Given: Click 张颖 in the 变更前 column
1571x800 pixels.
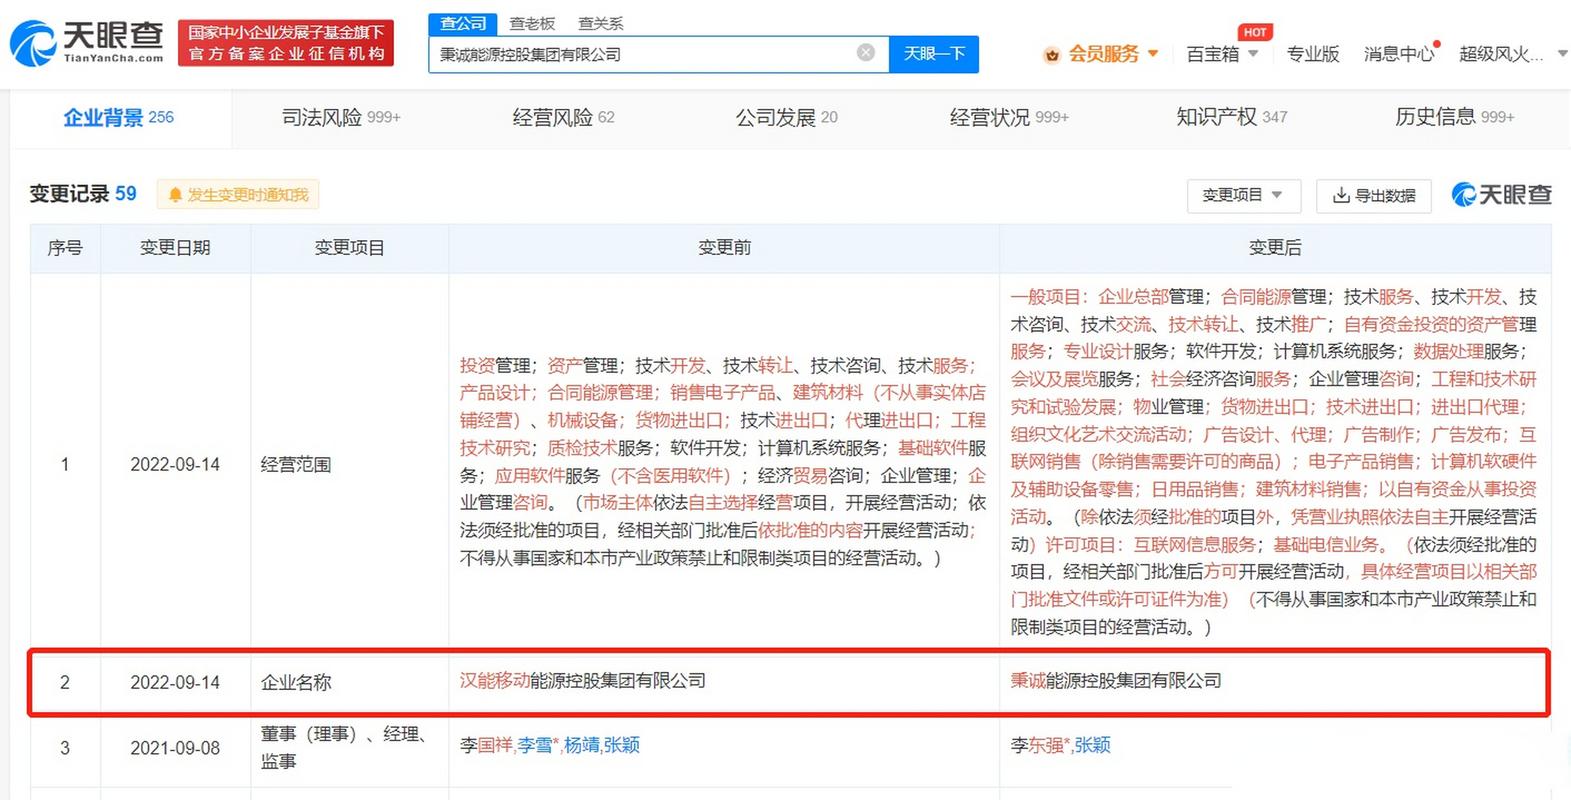Looking at the screenshot, I should 622,745.
